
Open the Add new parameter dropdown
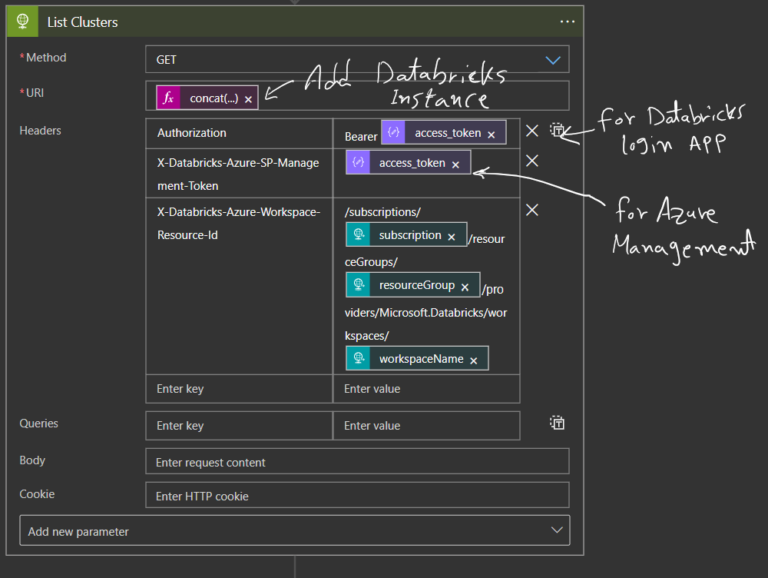click(x=294, y=530)
